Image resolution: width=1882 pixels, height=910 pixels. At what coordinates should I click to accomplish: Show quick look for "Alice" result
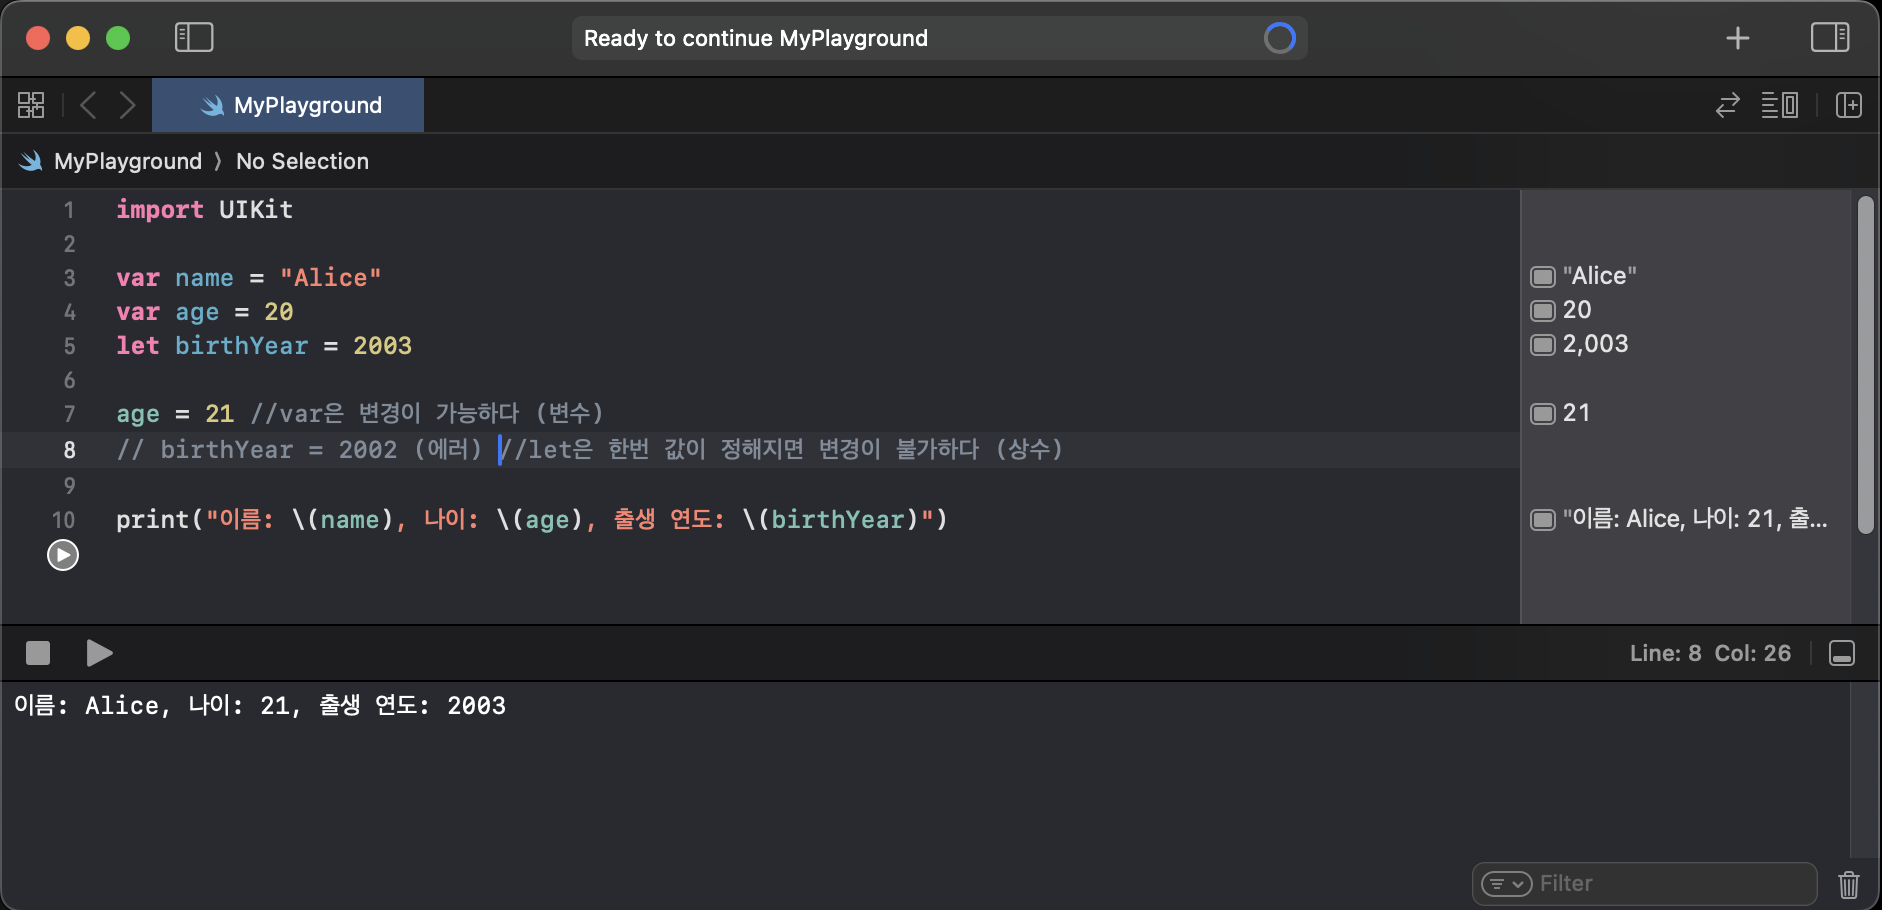click(1543, 276)
